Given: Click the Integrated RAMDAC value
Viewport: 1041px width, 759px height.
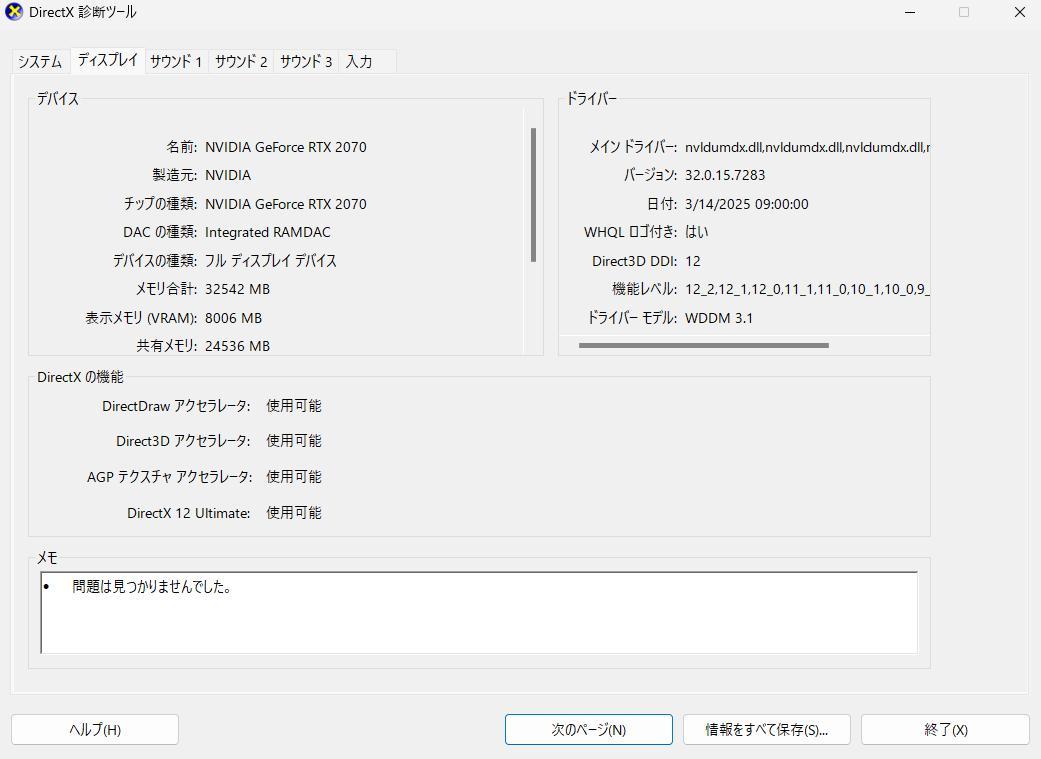Looking at the screenshot, I should tap(268, 232).
